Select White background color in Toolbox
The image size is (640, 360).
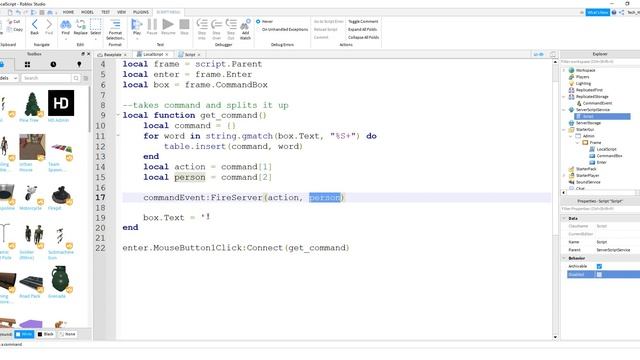coord(24,334)
